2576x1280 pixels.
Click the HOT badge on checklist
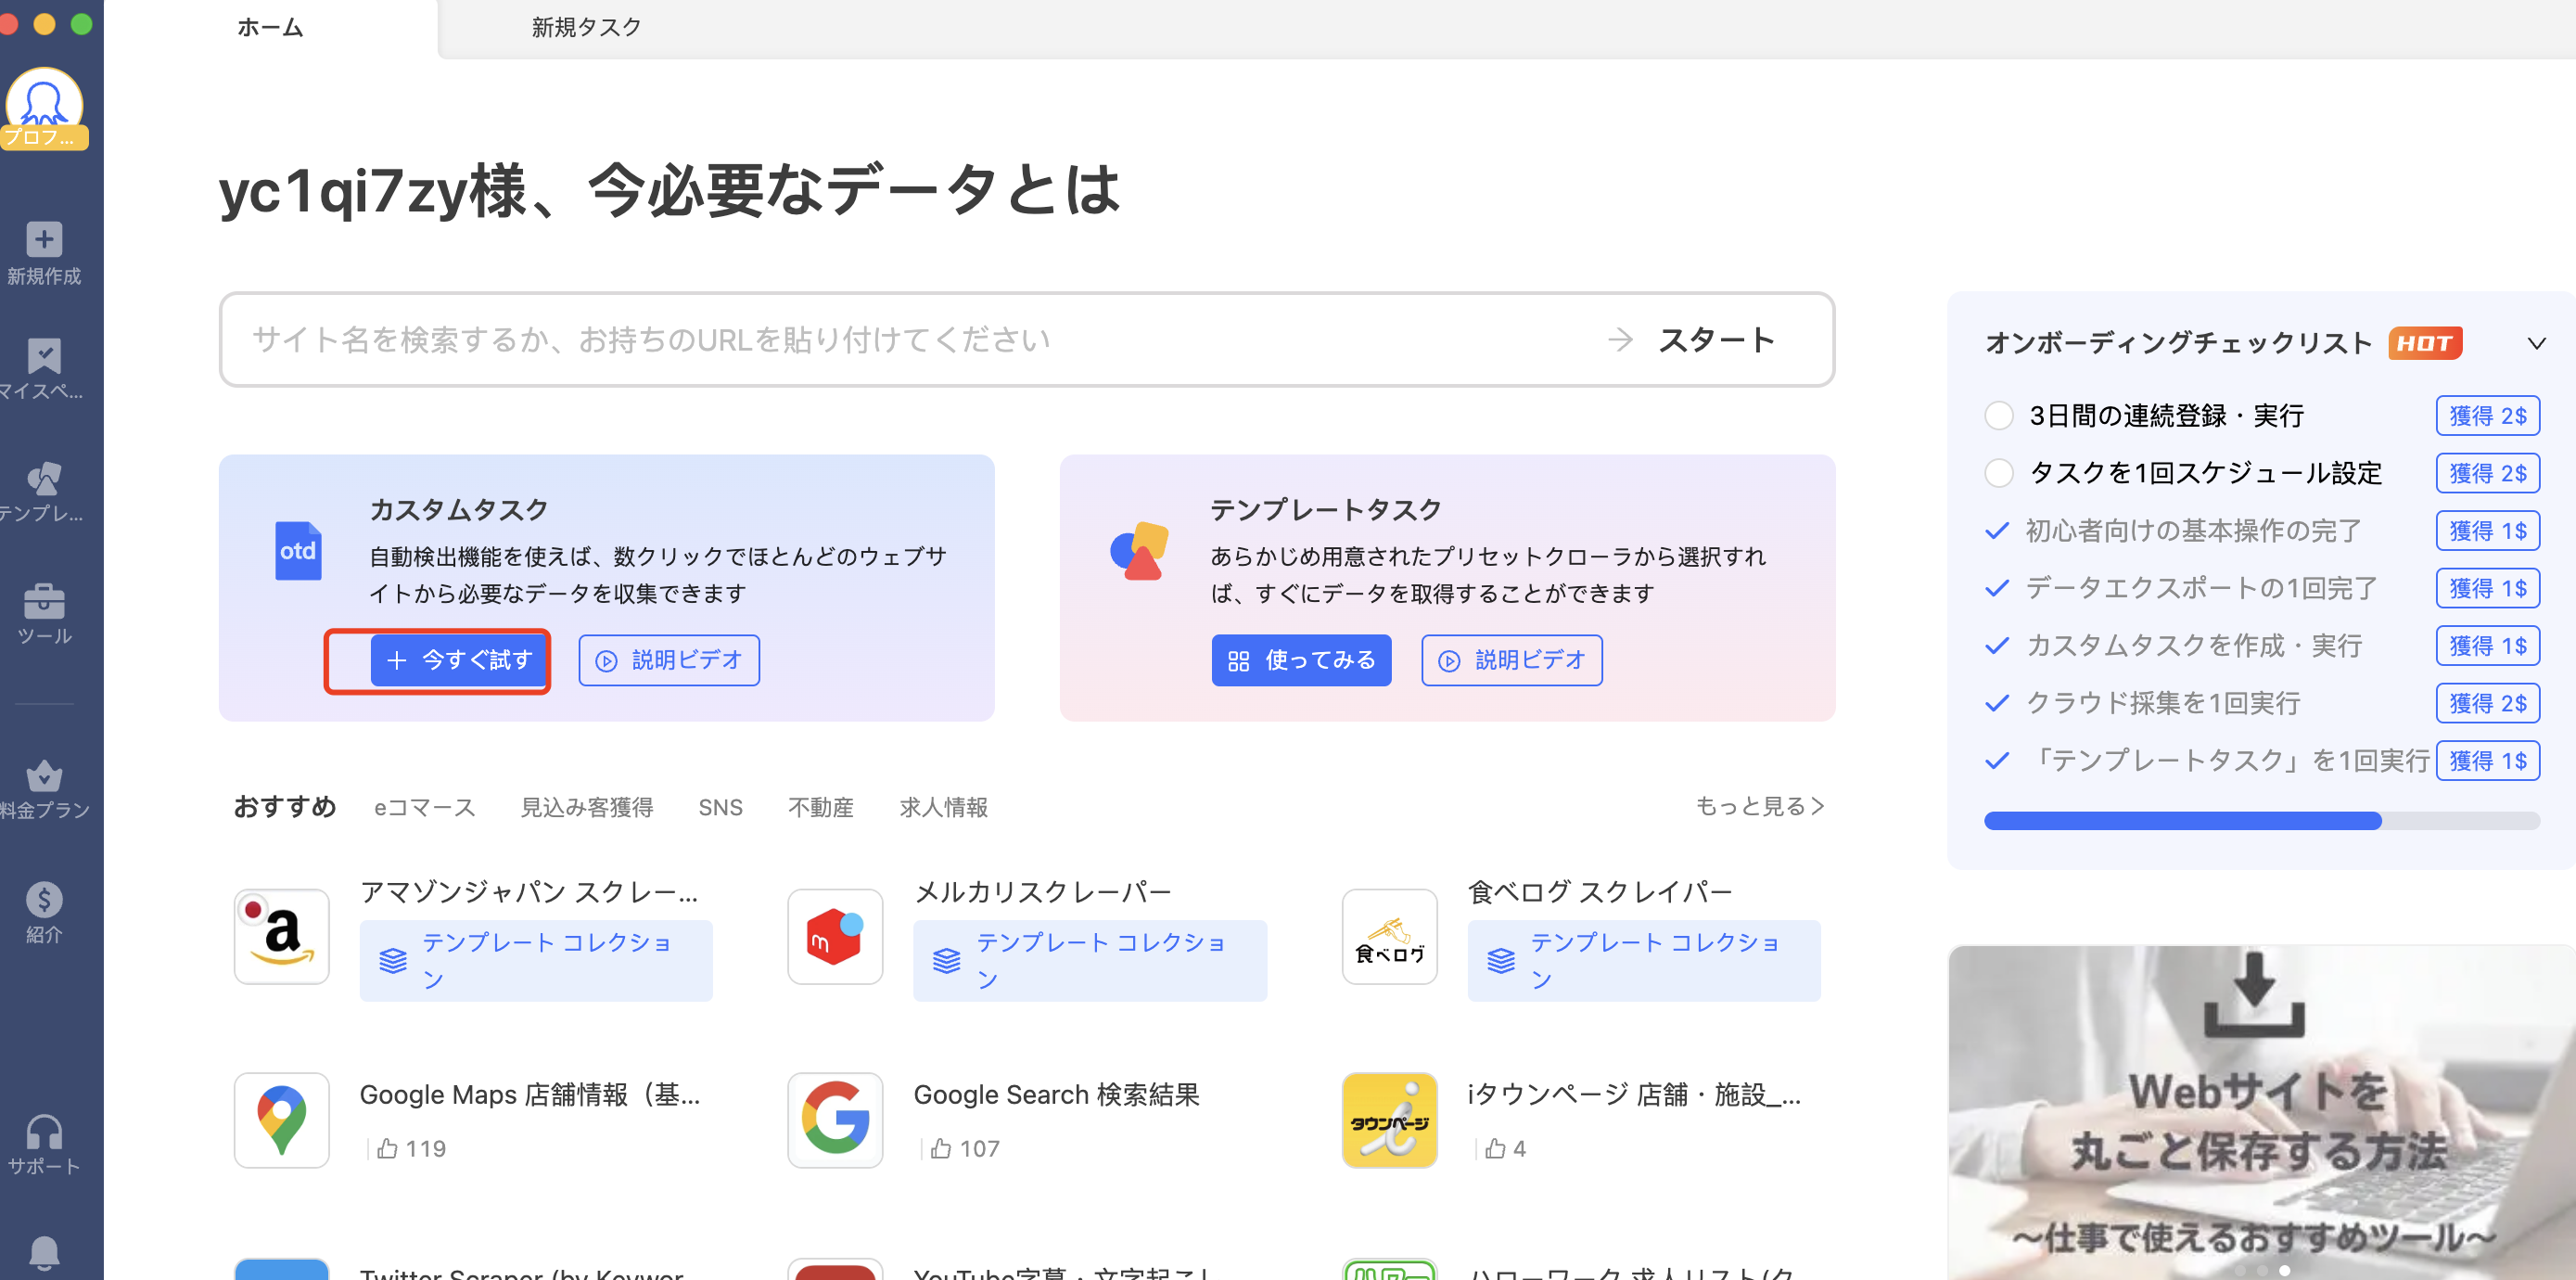coord(2425,343)
